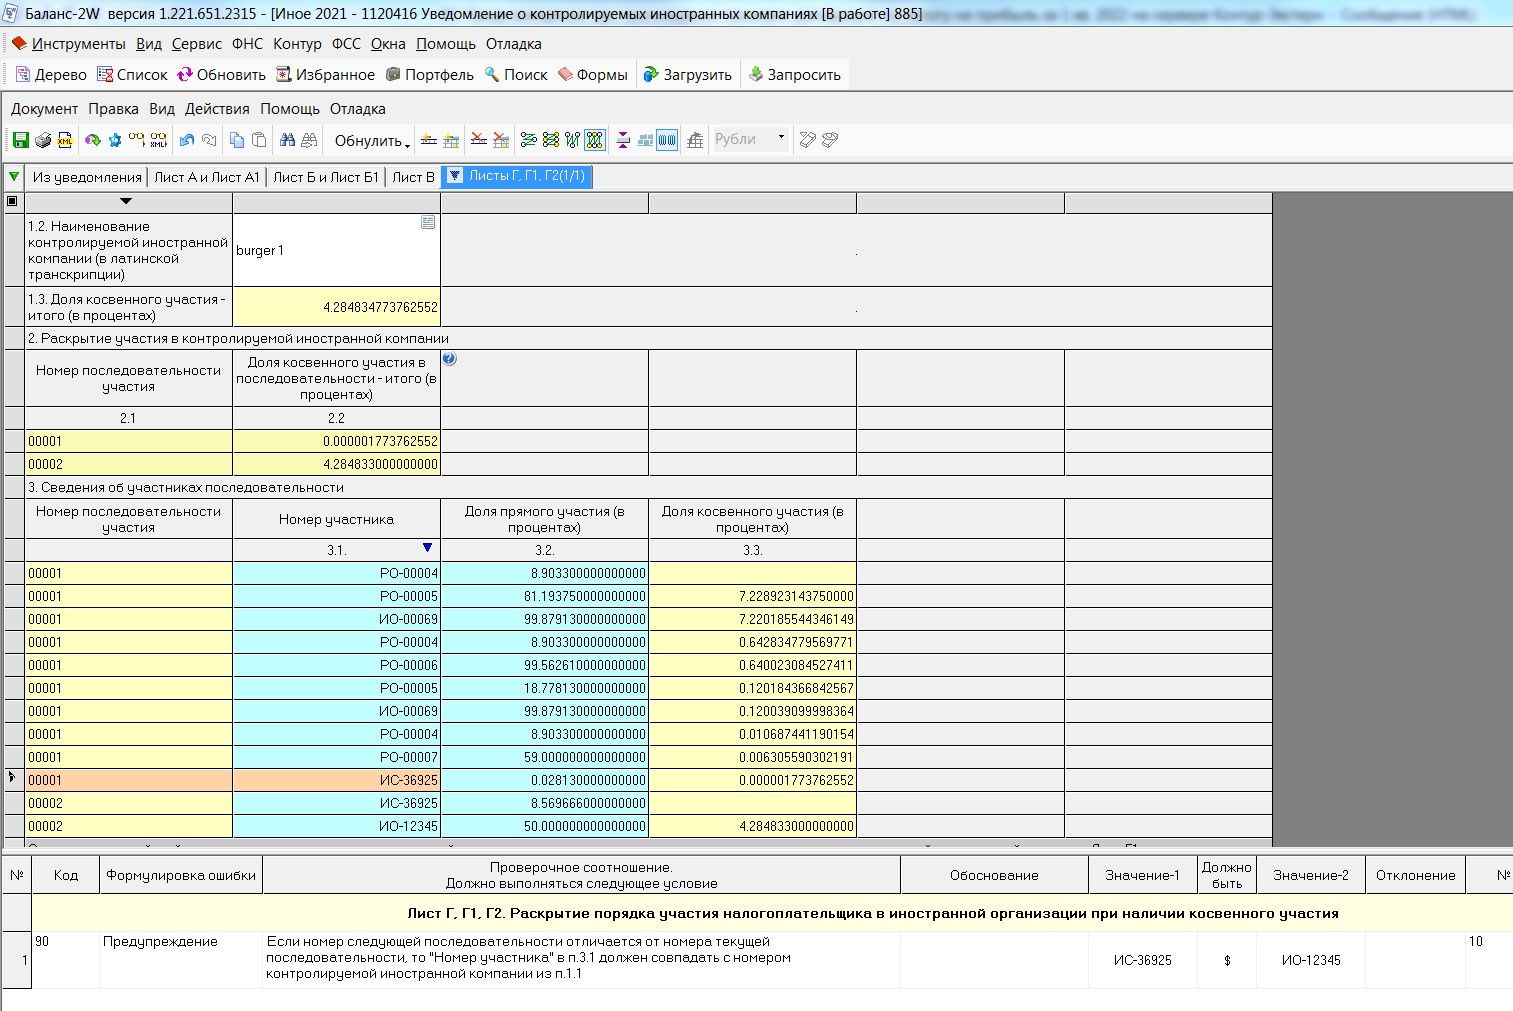
Task: Click the Портфель toolbar button
Action: coord(430,75)
